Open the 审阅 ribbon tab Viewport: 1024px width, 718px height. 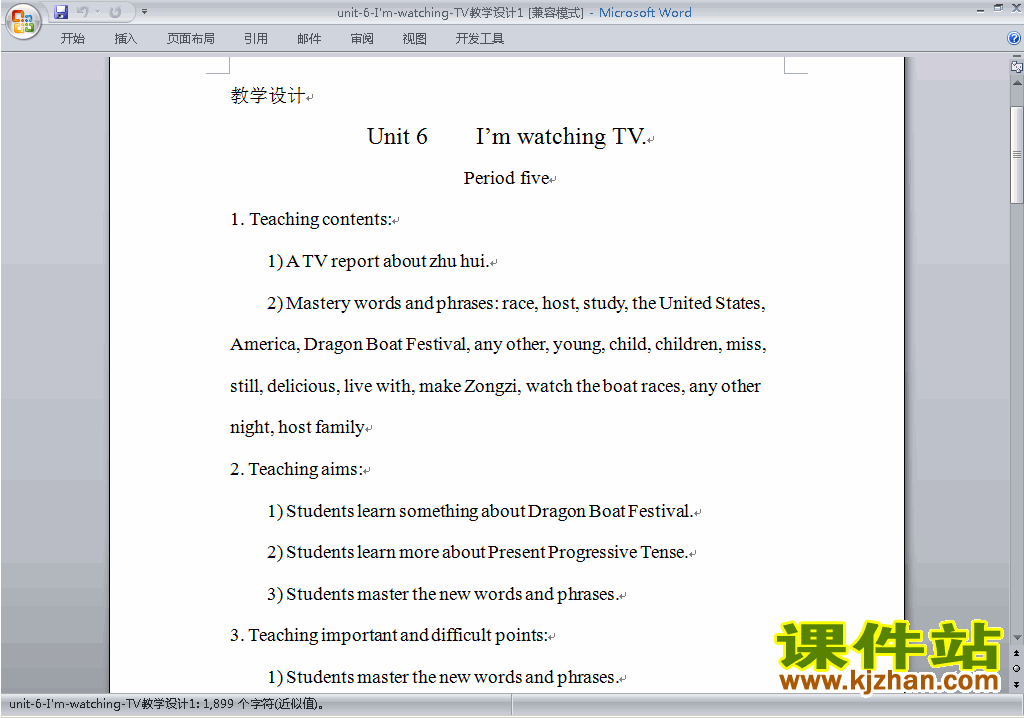(362, 39)
